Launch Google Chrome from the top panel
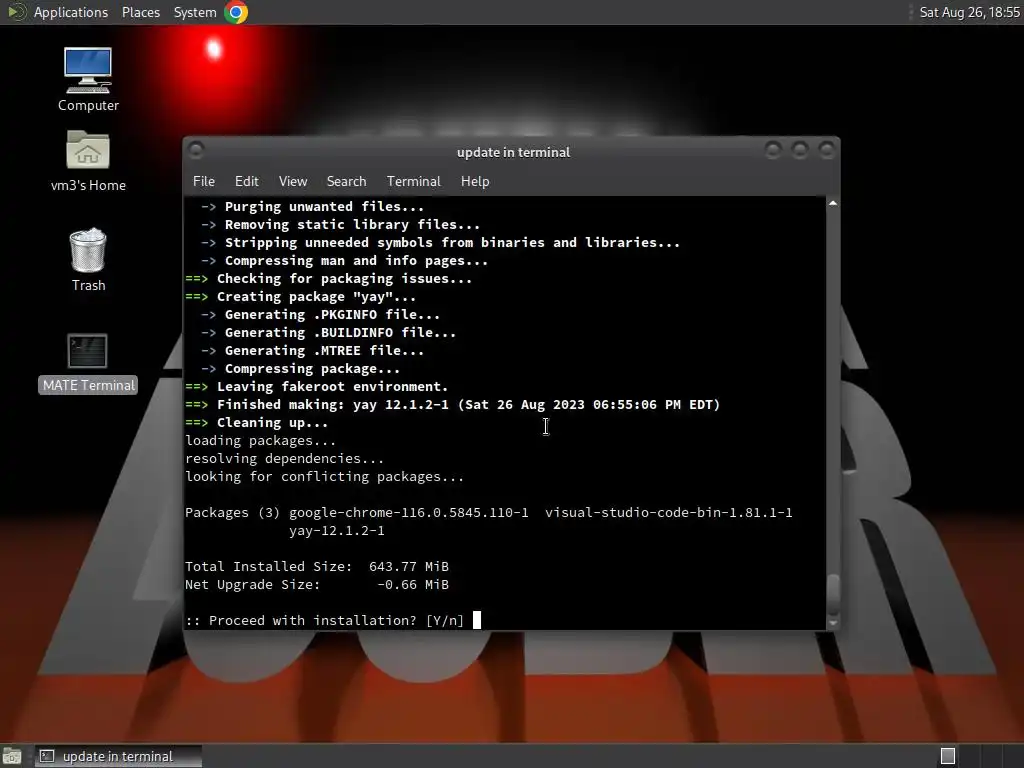The width and height of the screenshot is (1024, 768). pyautogui.click(x=236, y=12)
